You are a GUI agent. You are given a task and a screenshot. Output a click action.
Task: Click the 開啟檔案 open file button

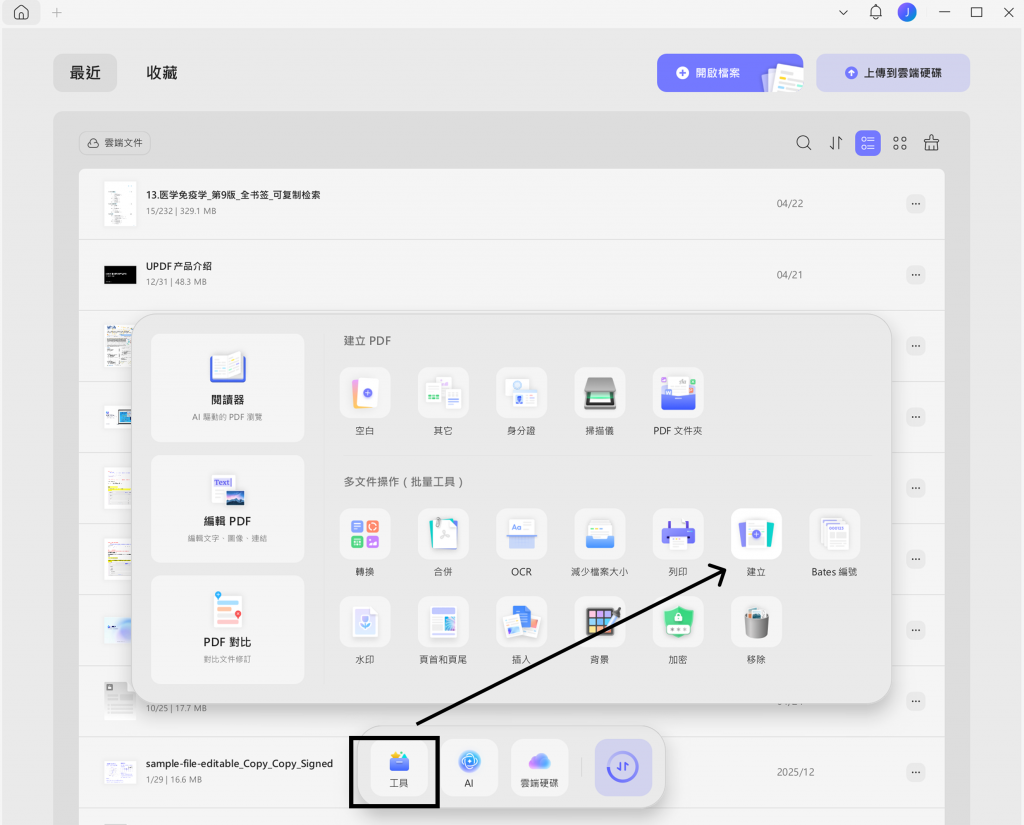[x=730, y=73]
